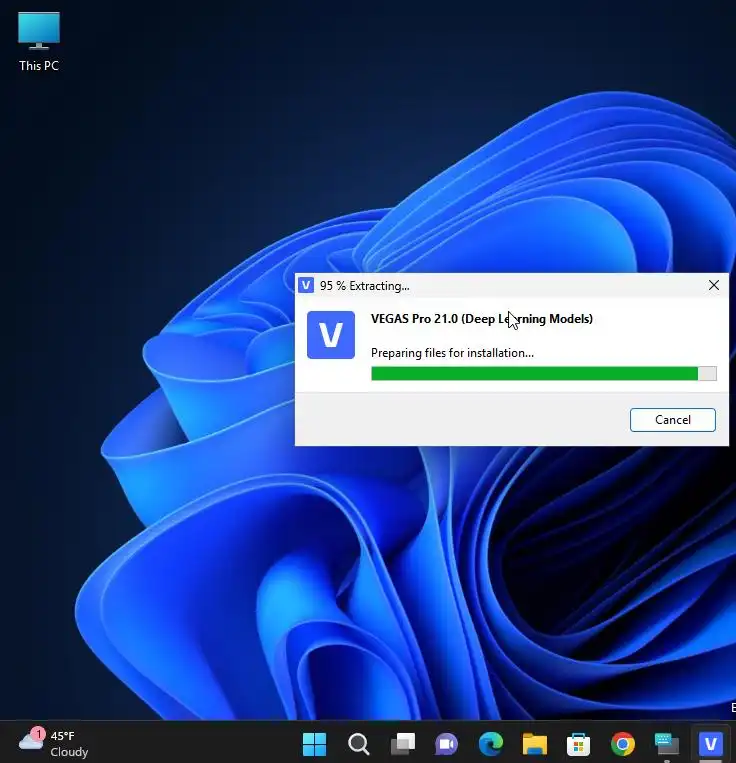The width and height of the screenshot is (736, 763).
Task: Launch Microsoft Edge from taskbar
Action: (491, 744)
